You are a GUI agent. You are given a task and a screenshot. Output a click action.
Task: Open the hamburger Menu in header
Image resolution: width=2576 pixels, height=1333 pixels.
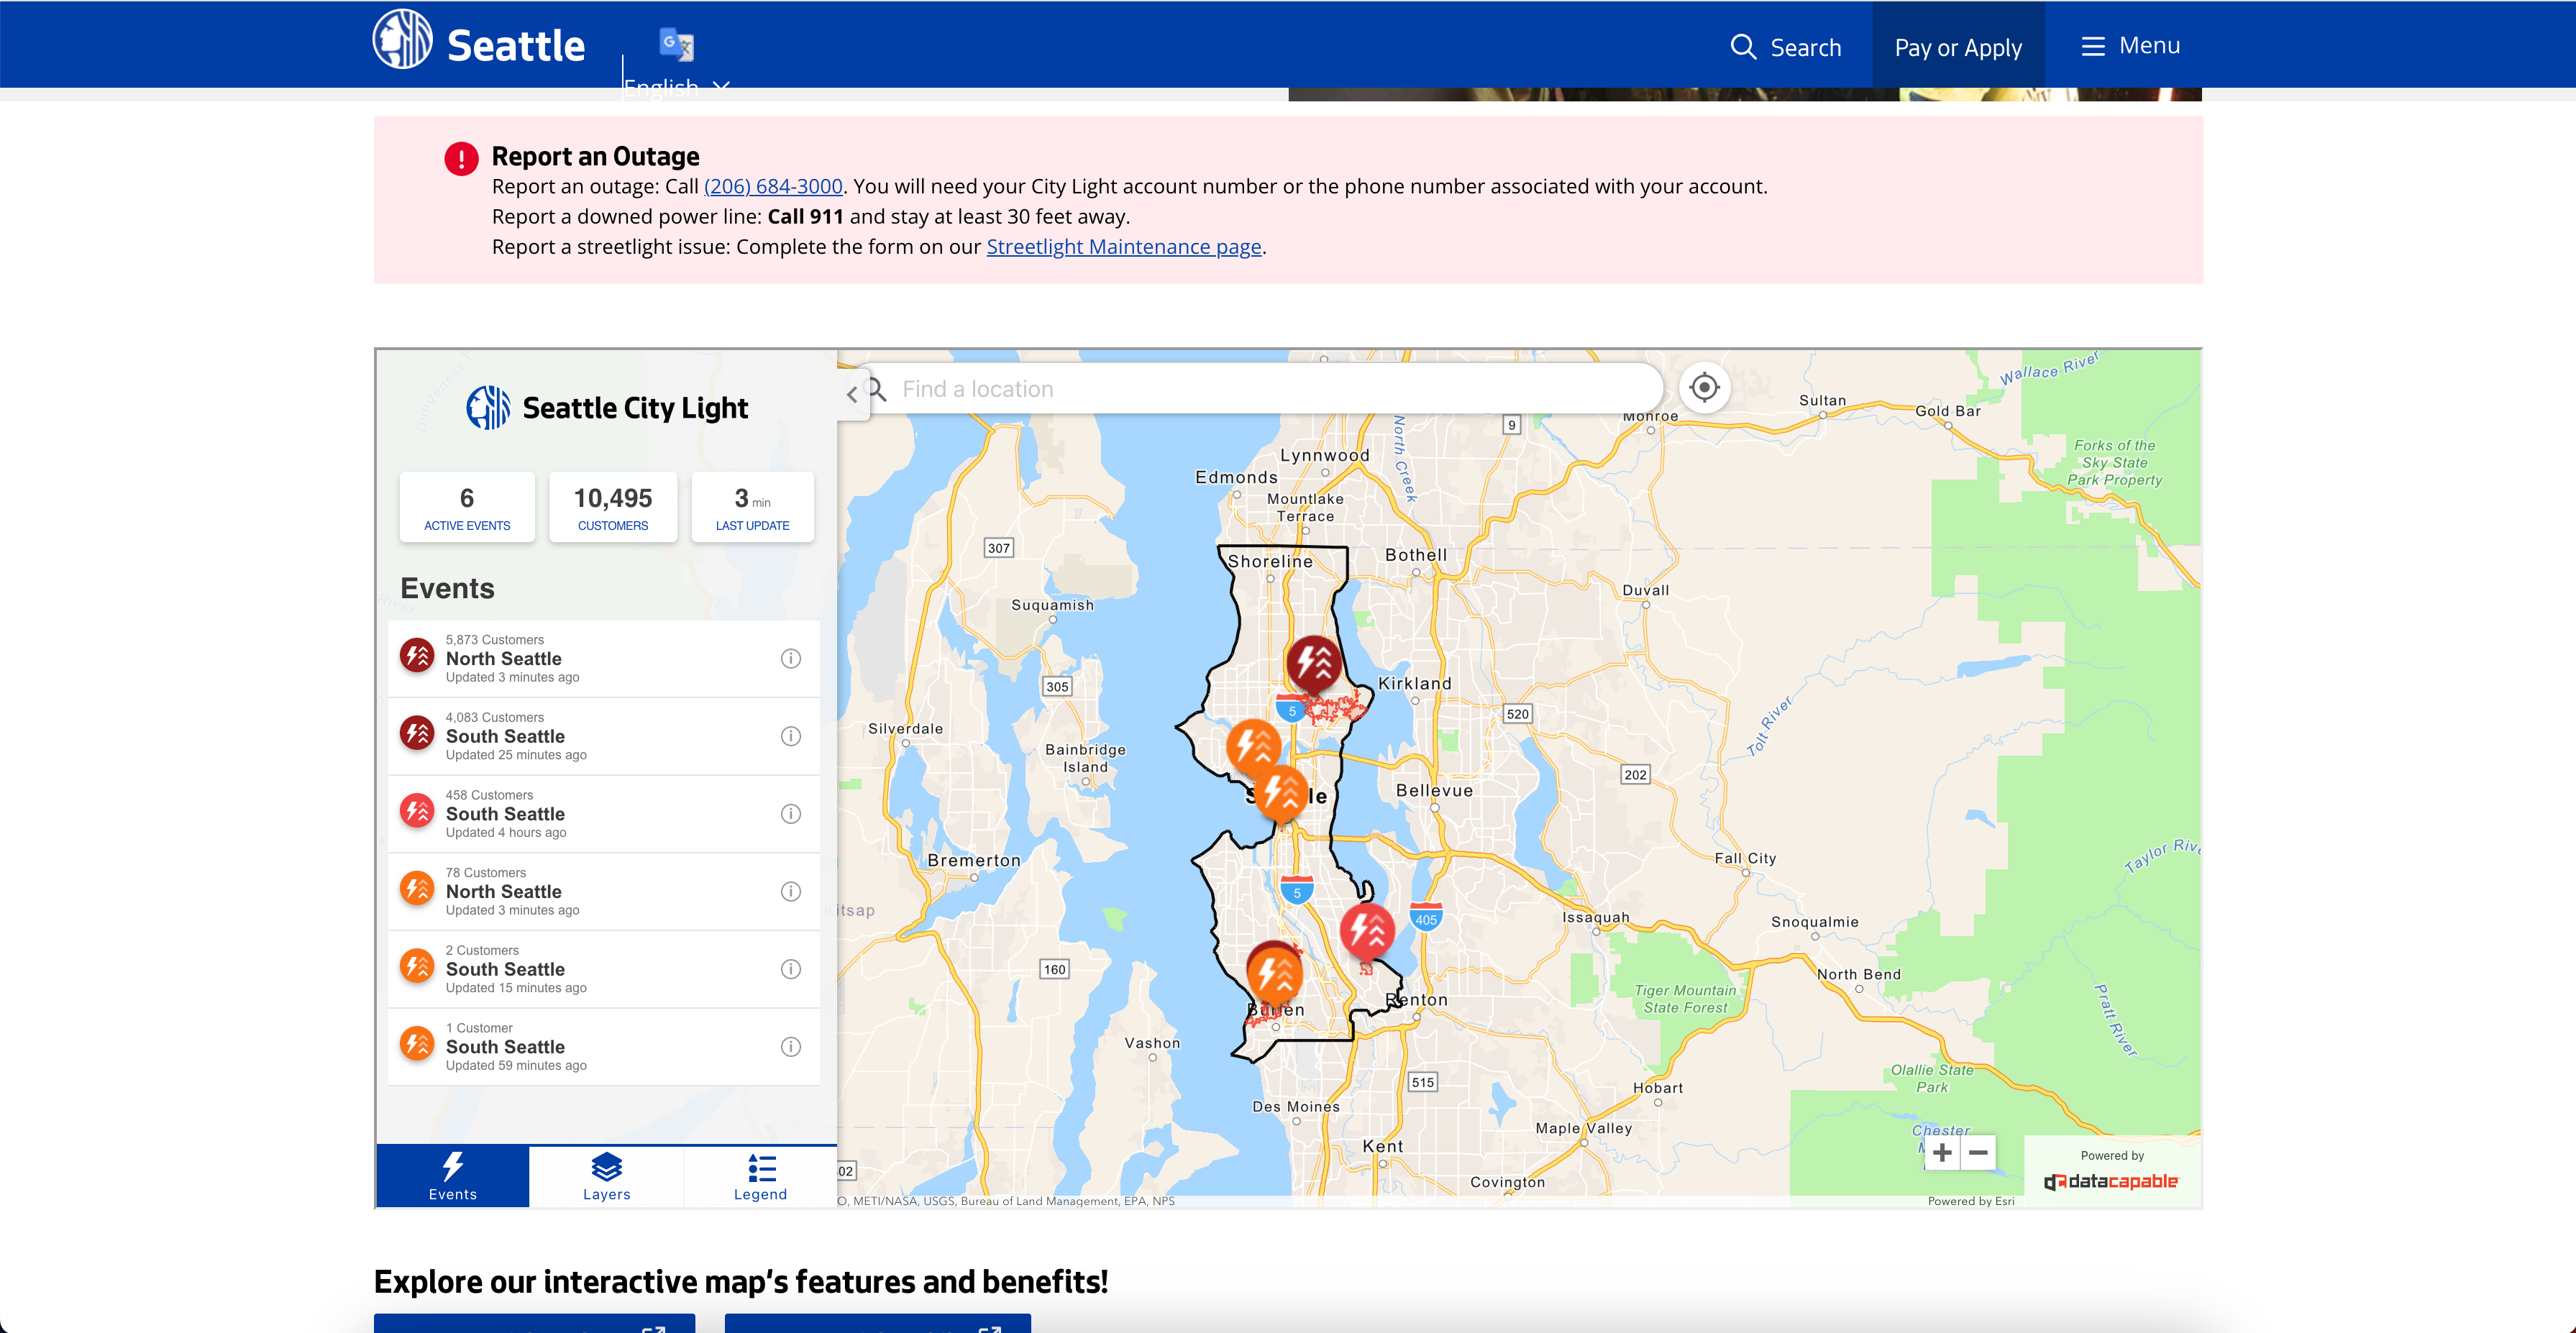2130,46
